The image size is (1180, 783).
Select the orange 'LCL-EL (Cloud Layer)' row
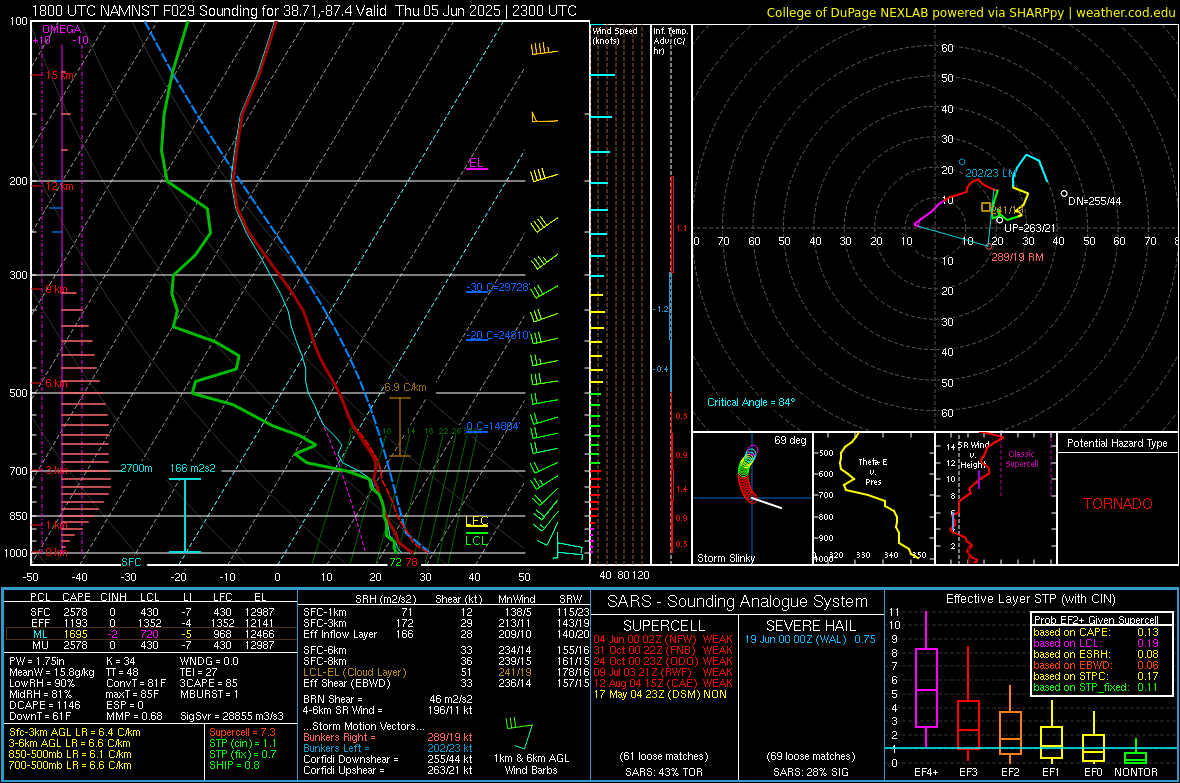pyautogui.click(x=446, y=672)
